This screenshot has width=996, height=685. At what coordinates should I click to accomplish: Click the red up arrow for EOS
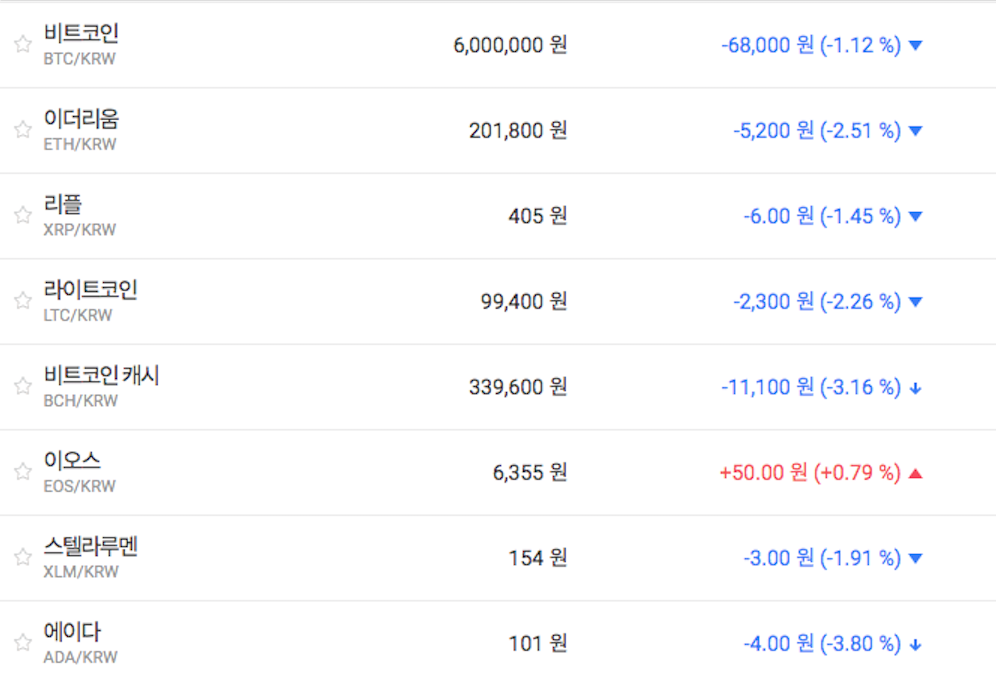[x=915, y=473]
